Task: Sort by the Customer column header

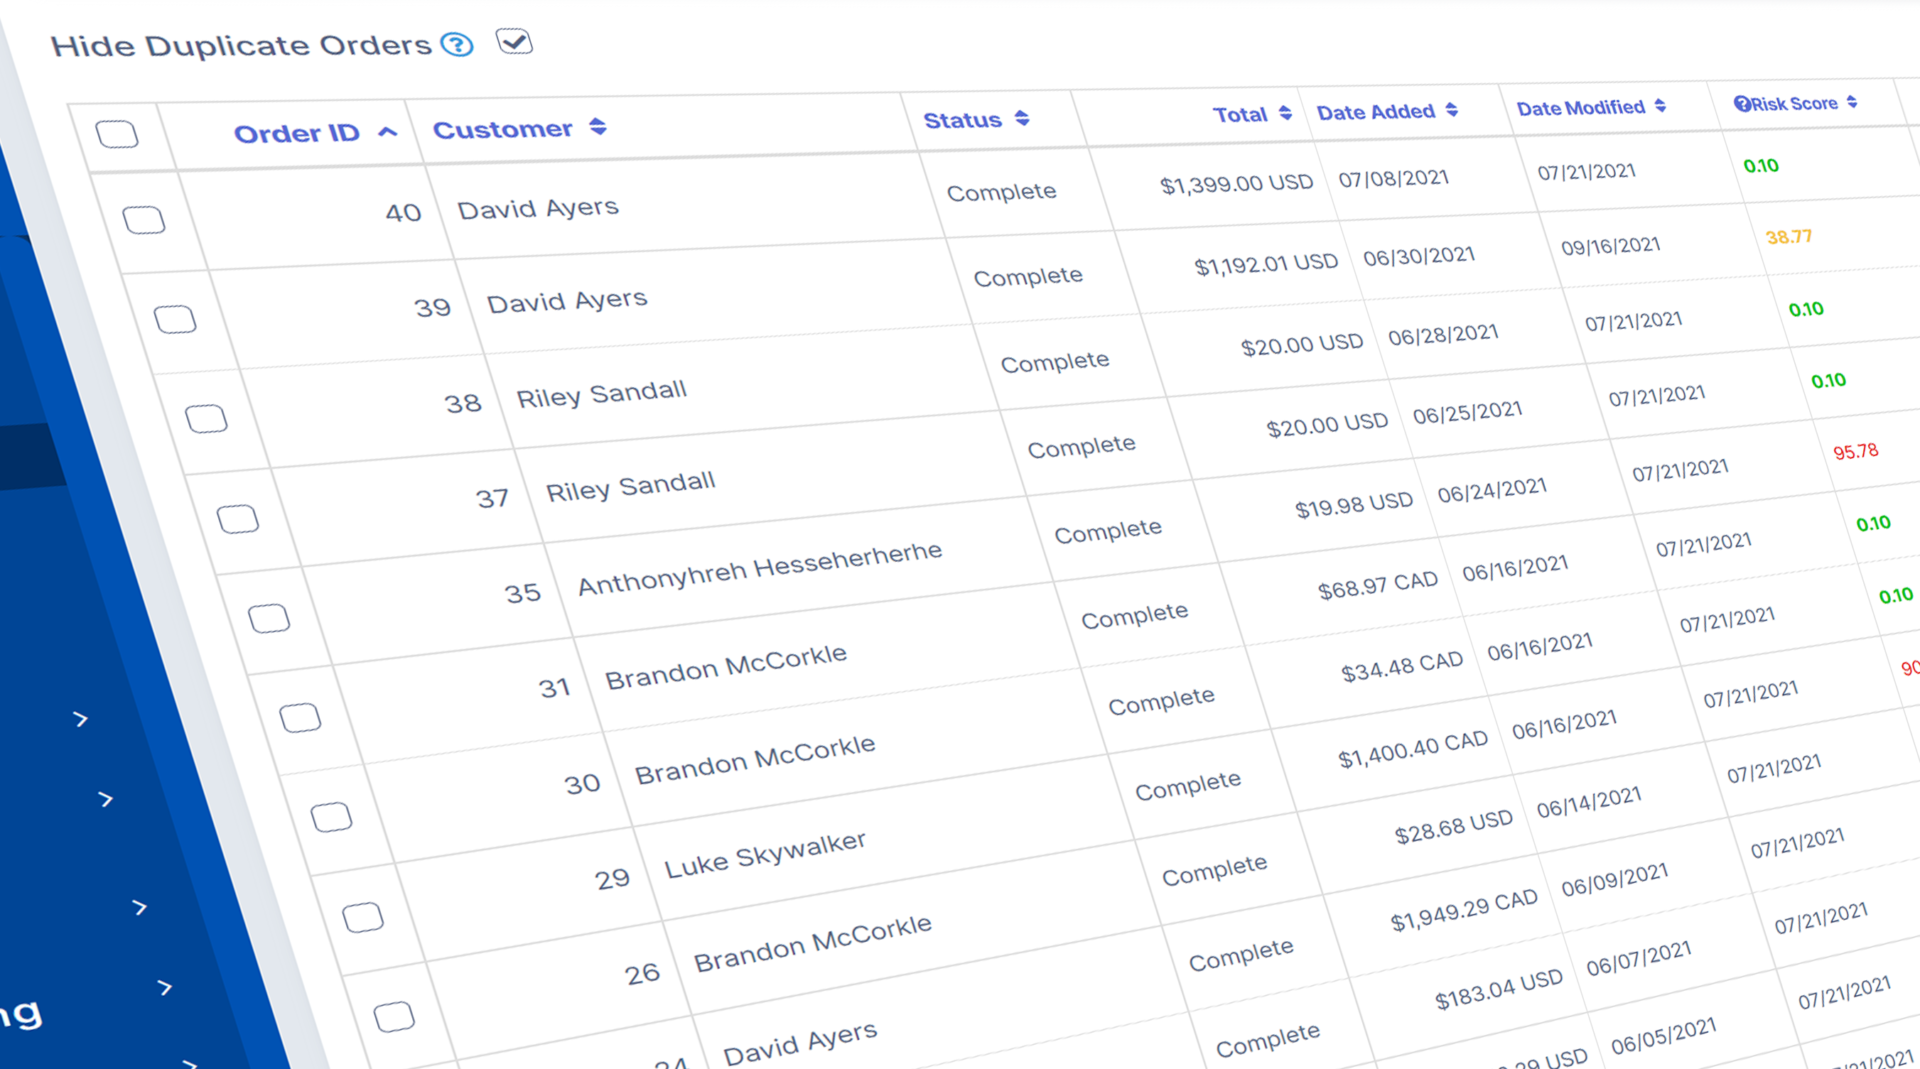Action: coord(502,129)
